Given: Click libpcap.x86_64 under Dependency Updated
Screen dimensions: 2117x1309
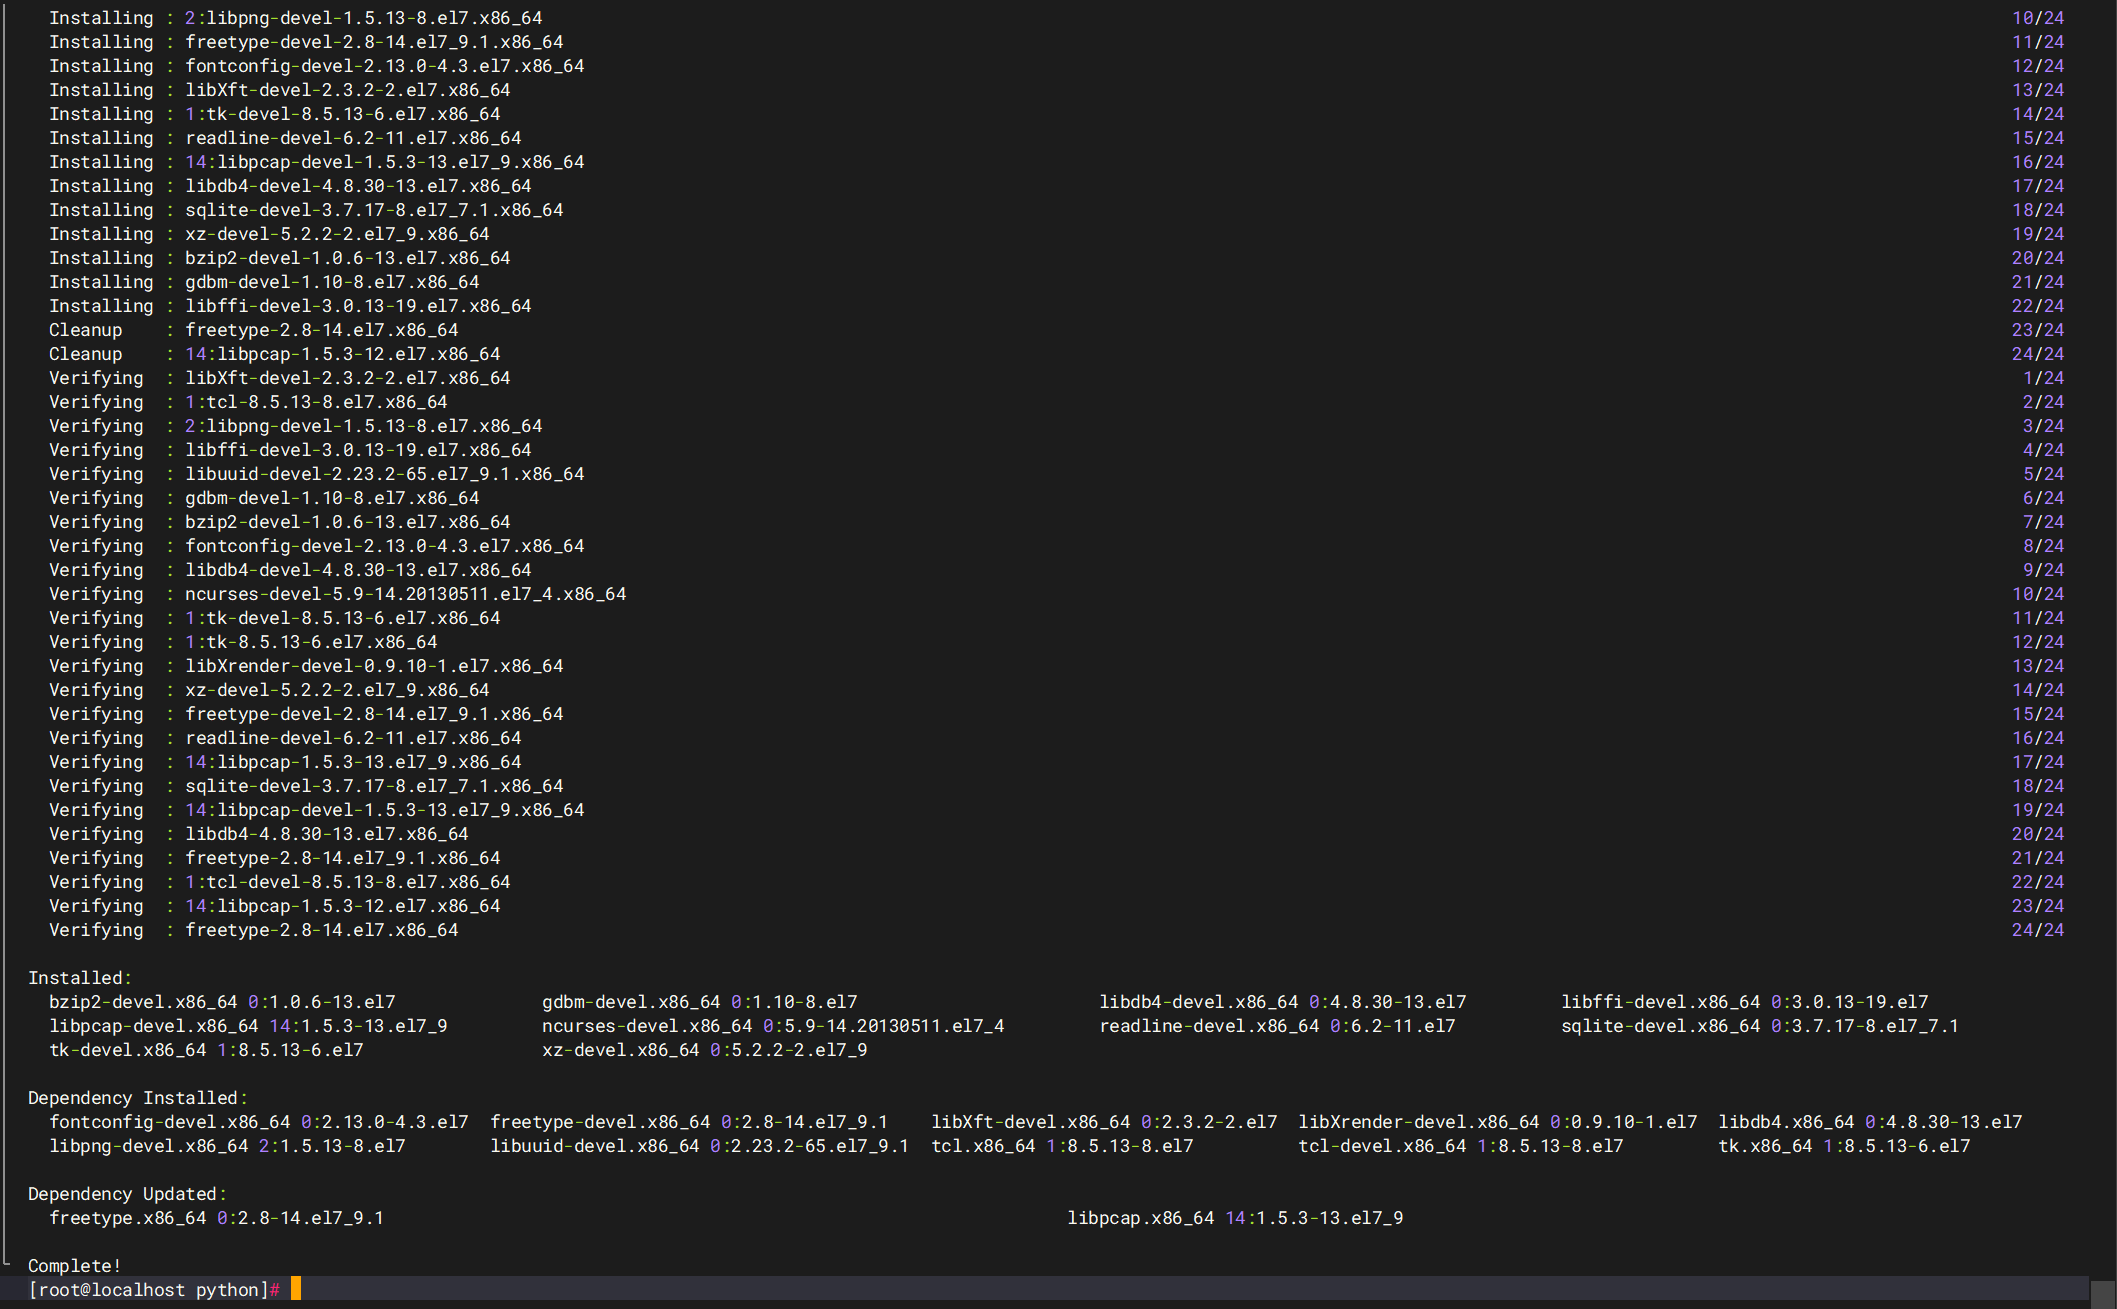Looking at the screenshot, I should pyautogui.click(x=1140, y=1218).
